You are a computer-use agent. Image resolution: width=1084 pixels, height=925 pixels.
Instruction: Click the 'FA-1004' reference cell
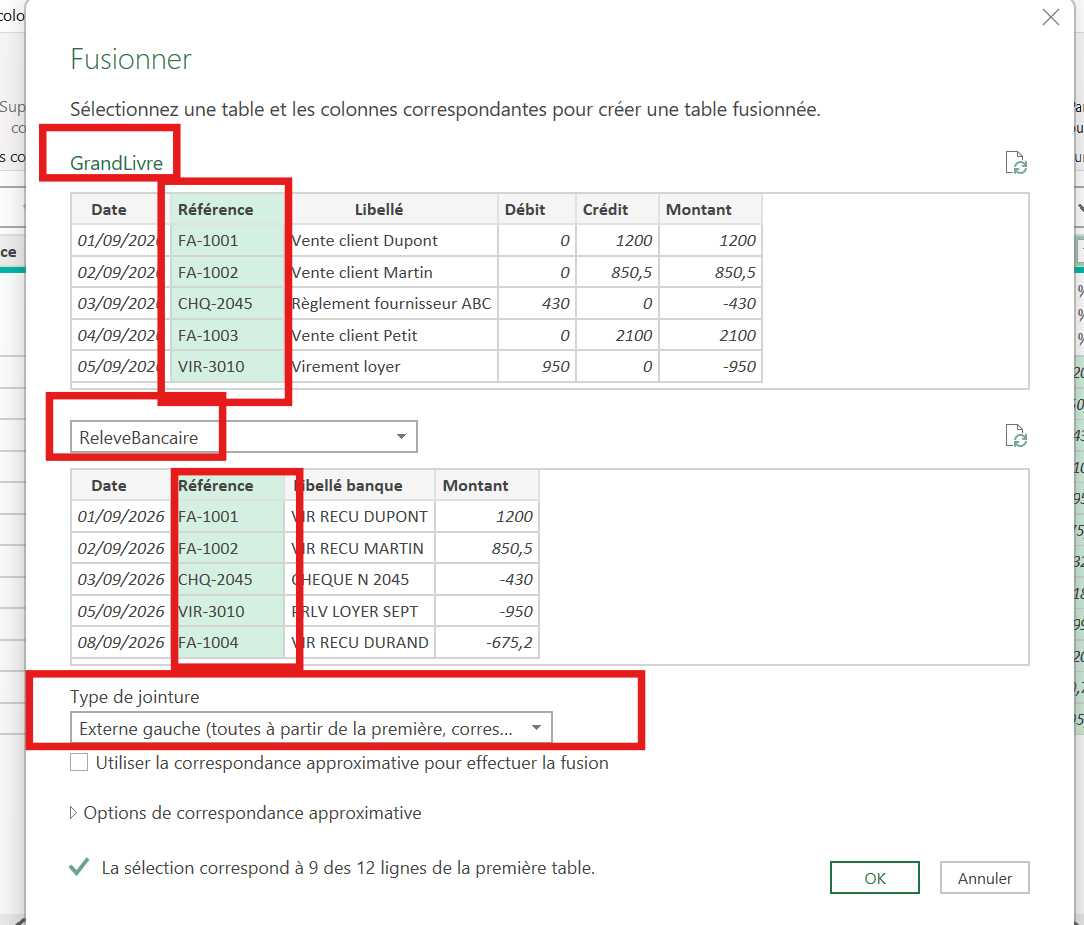coord(227,642)
